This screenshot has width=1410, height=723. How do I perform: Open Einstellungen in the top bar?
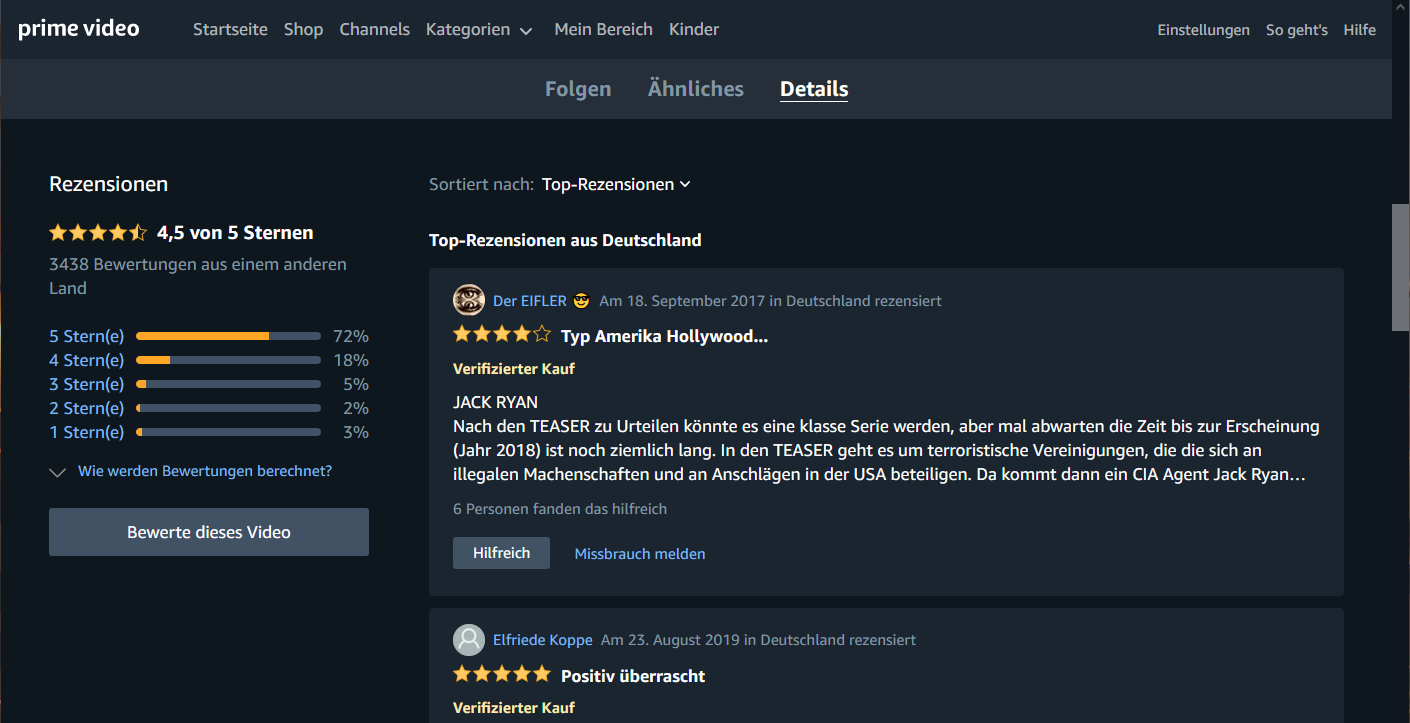pyautogui.click(x=1203, y=30)
